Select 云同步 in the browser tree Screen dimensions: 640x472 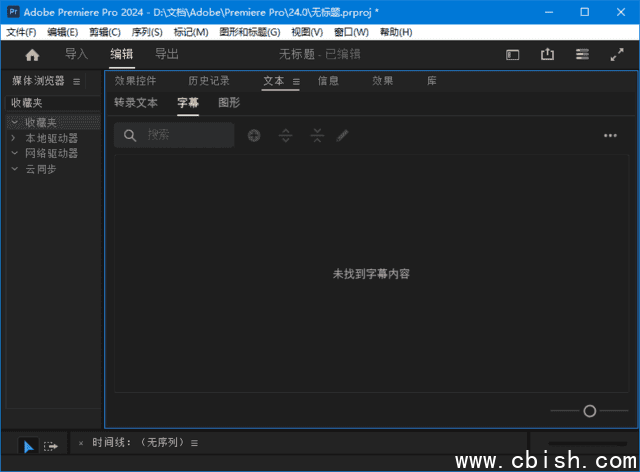coord(41,169)
